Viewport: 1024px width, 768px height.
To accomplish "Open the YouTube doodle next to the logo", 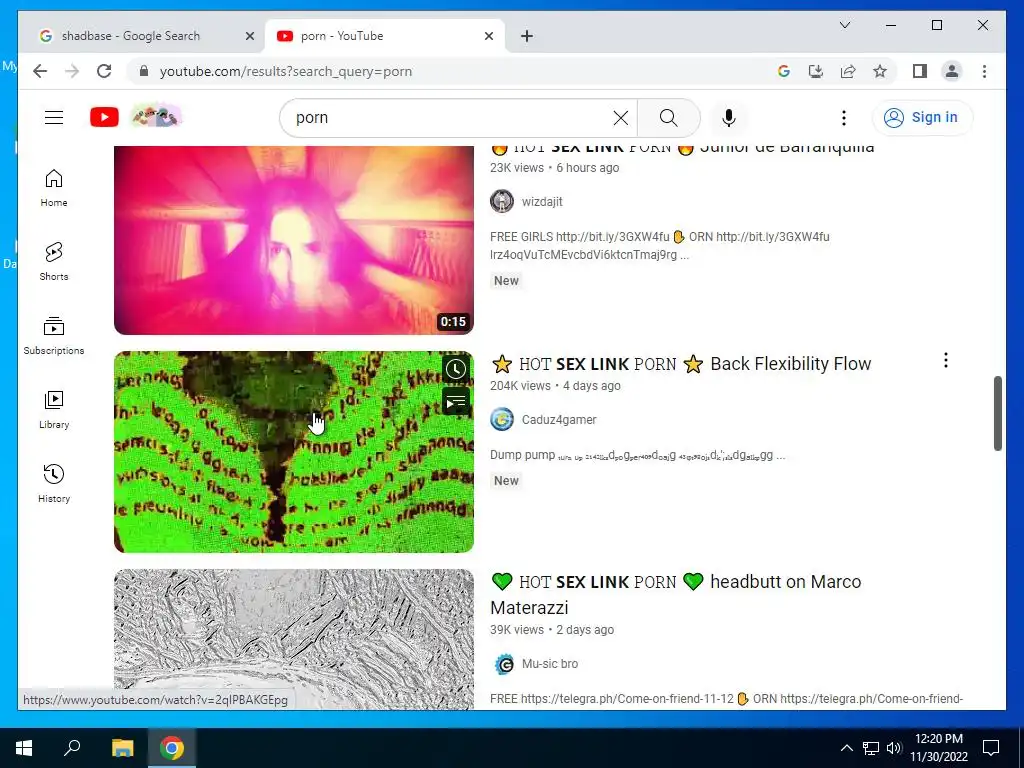I will [157, 117].
